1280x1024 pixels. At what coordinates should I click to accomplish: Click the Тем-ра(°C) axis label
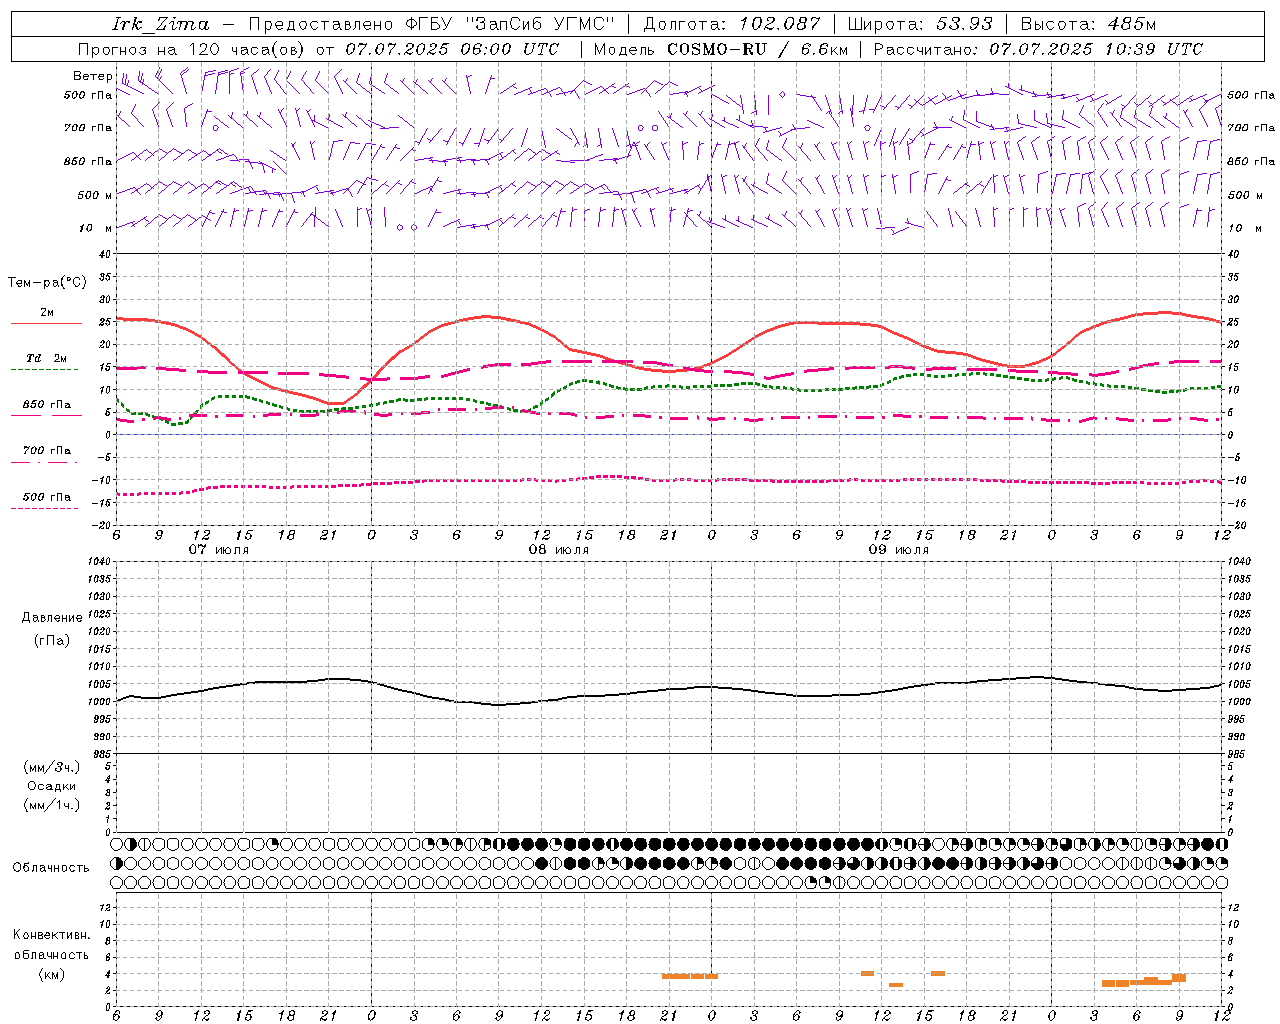tap(47, 283)
